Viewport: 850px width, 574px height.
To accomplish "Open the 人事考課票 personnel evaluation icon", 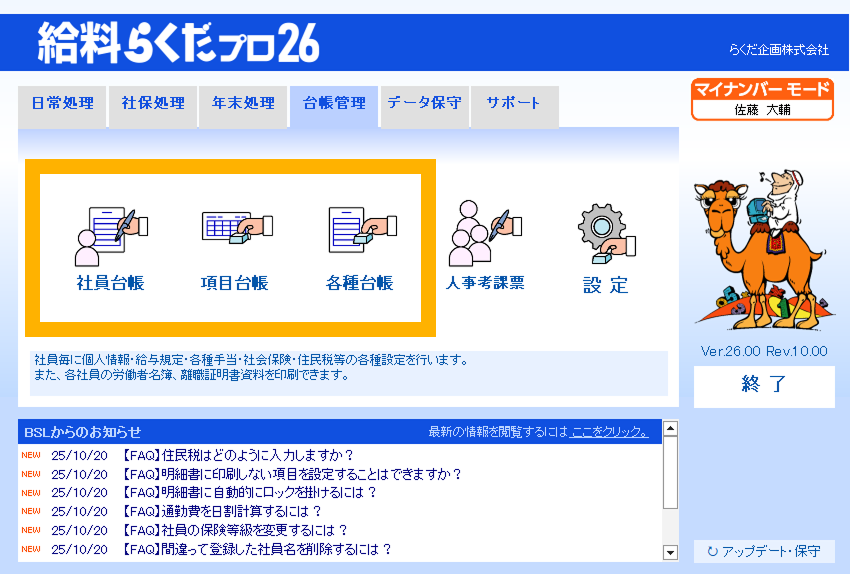I will coord(485,246).
